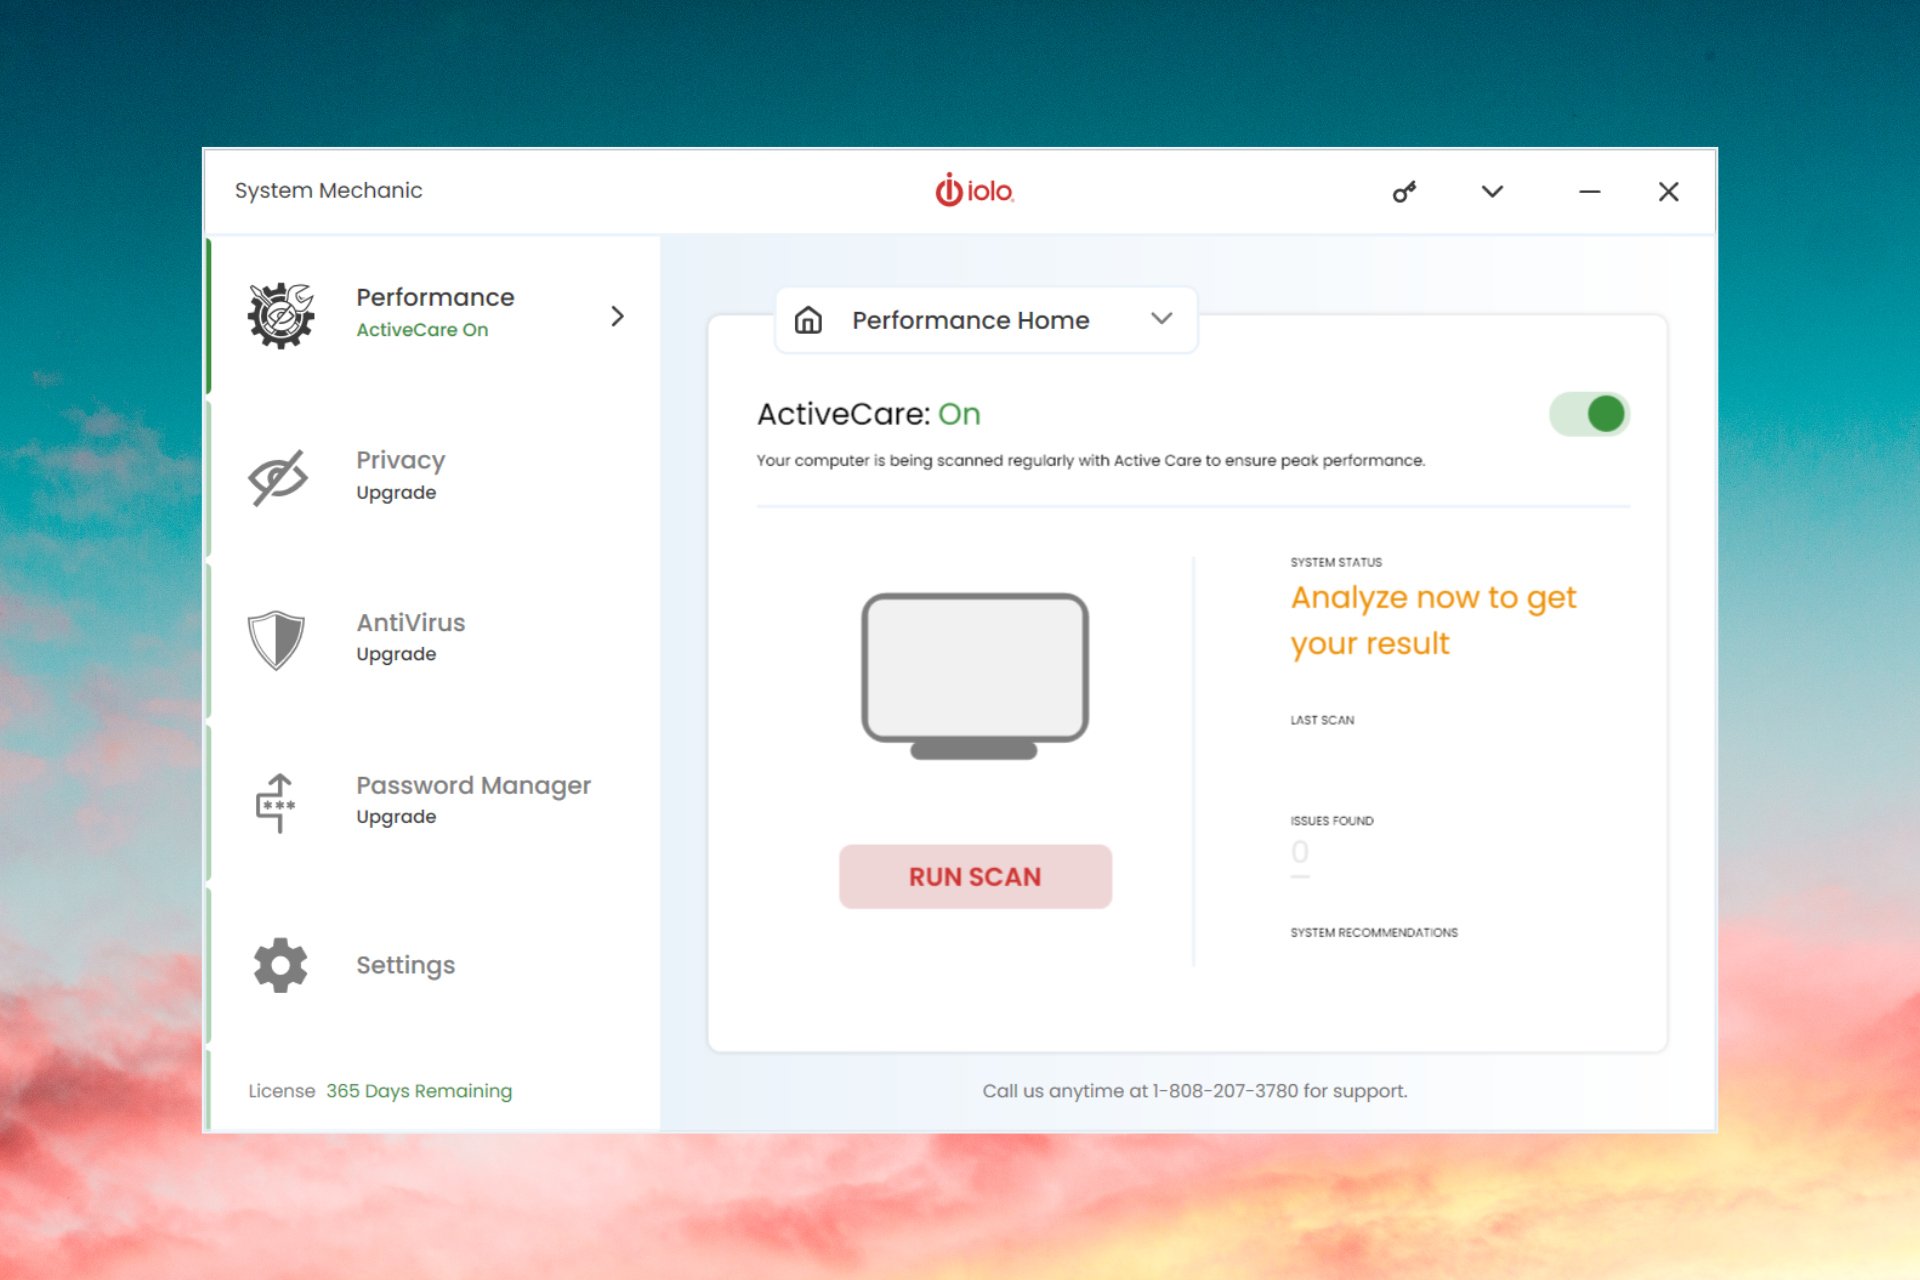Click the Upgrade link under AntiVirus
This screenshot has height=1280, width=1920.
tap(396, 654)
